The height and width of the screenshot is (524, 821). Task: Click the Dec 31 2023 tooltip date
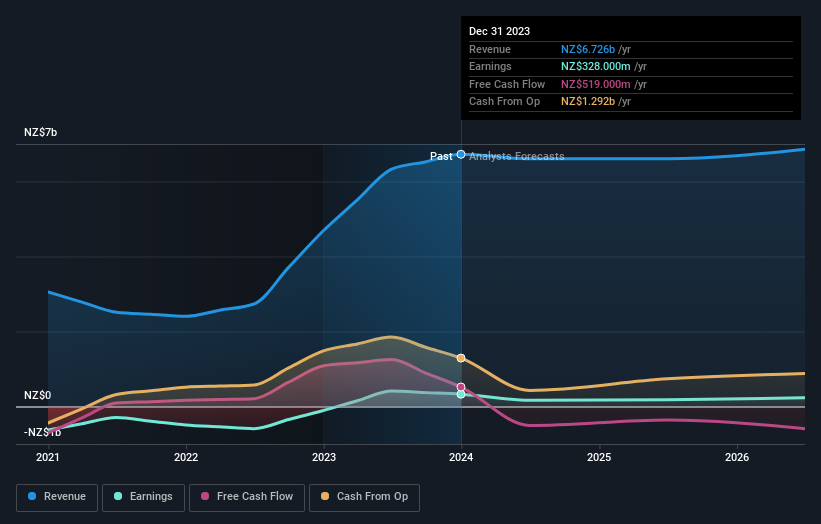coord(500,31)
